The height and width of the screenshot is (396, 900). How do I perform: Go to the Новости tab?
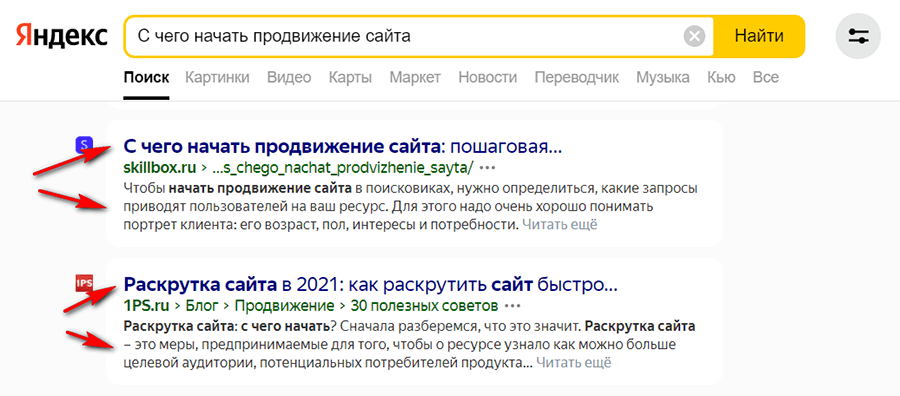pyautogui.click(x=488, y=77)
